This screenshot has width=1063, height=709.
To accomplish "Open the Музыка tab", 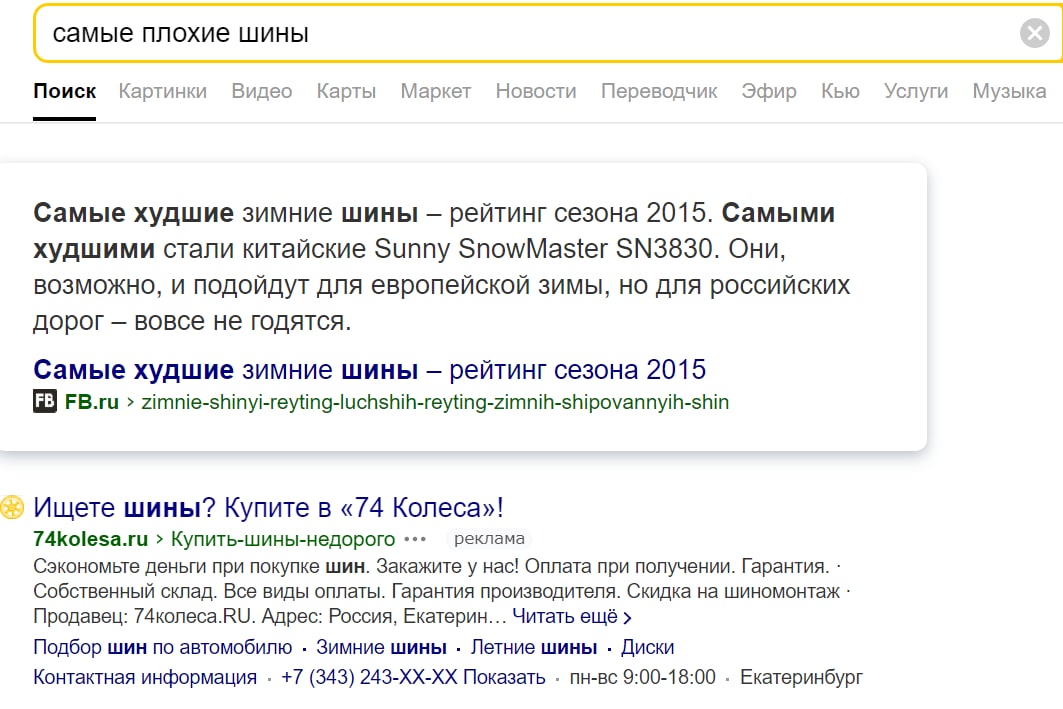I will [1009, 91].
